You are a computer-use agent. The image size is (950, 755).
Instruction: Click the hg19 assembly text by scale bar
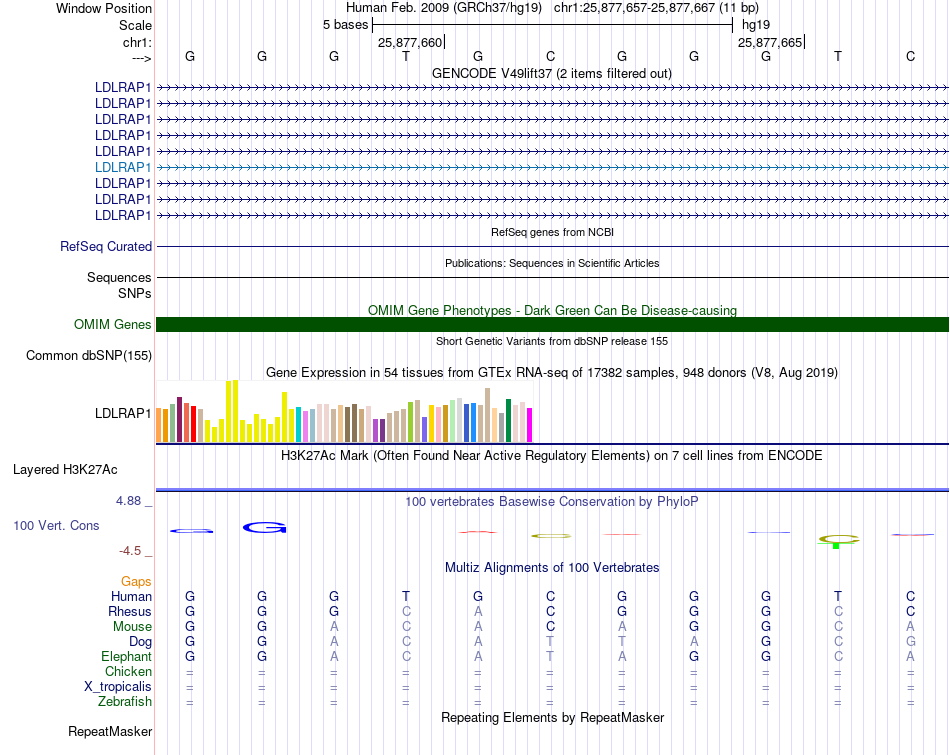(756, 25)
